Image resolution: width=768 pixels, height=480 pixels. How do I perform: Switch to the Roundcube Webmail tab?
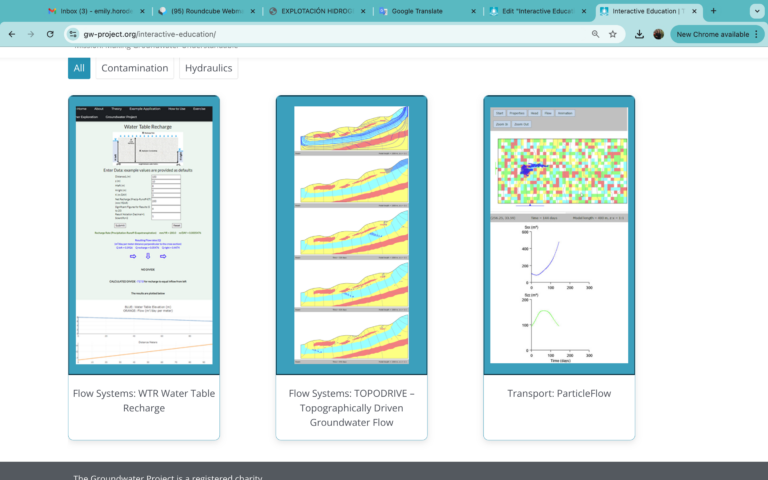pyautogui.click(x=209, y=10)
